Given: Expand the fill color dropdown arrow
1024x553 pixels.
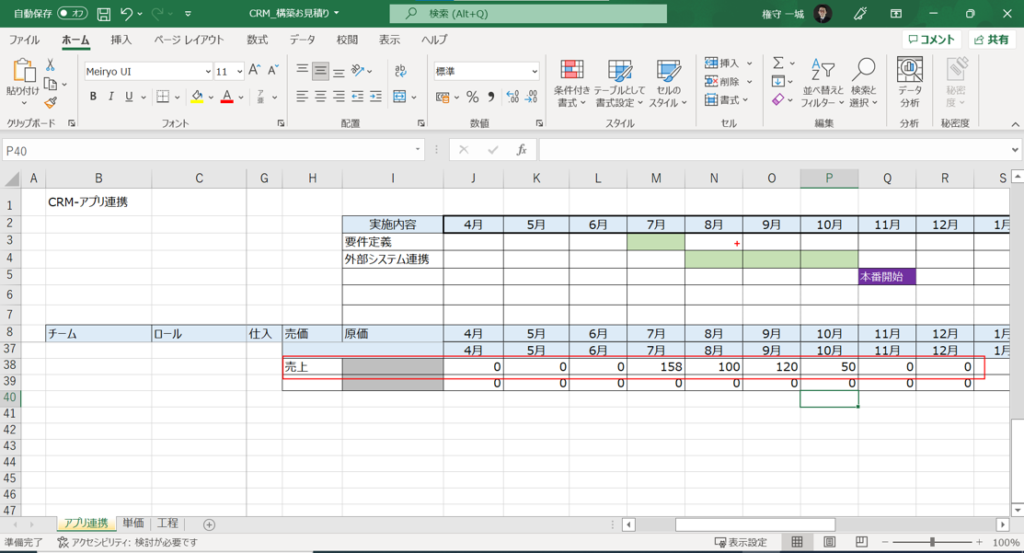Looking at the screenshot, I should coord(210,97).
